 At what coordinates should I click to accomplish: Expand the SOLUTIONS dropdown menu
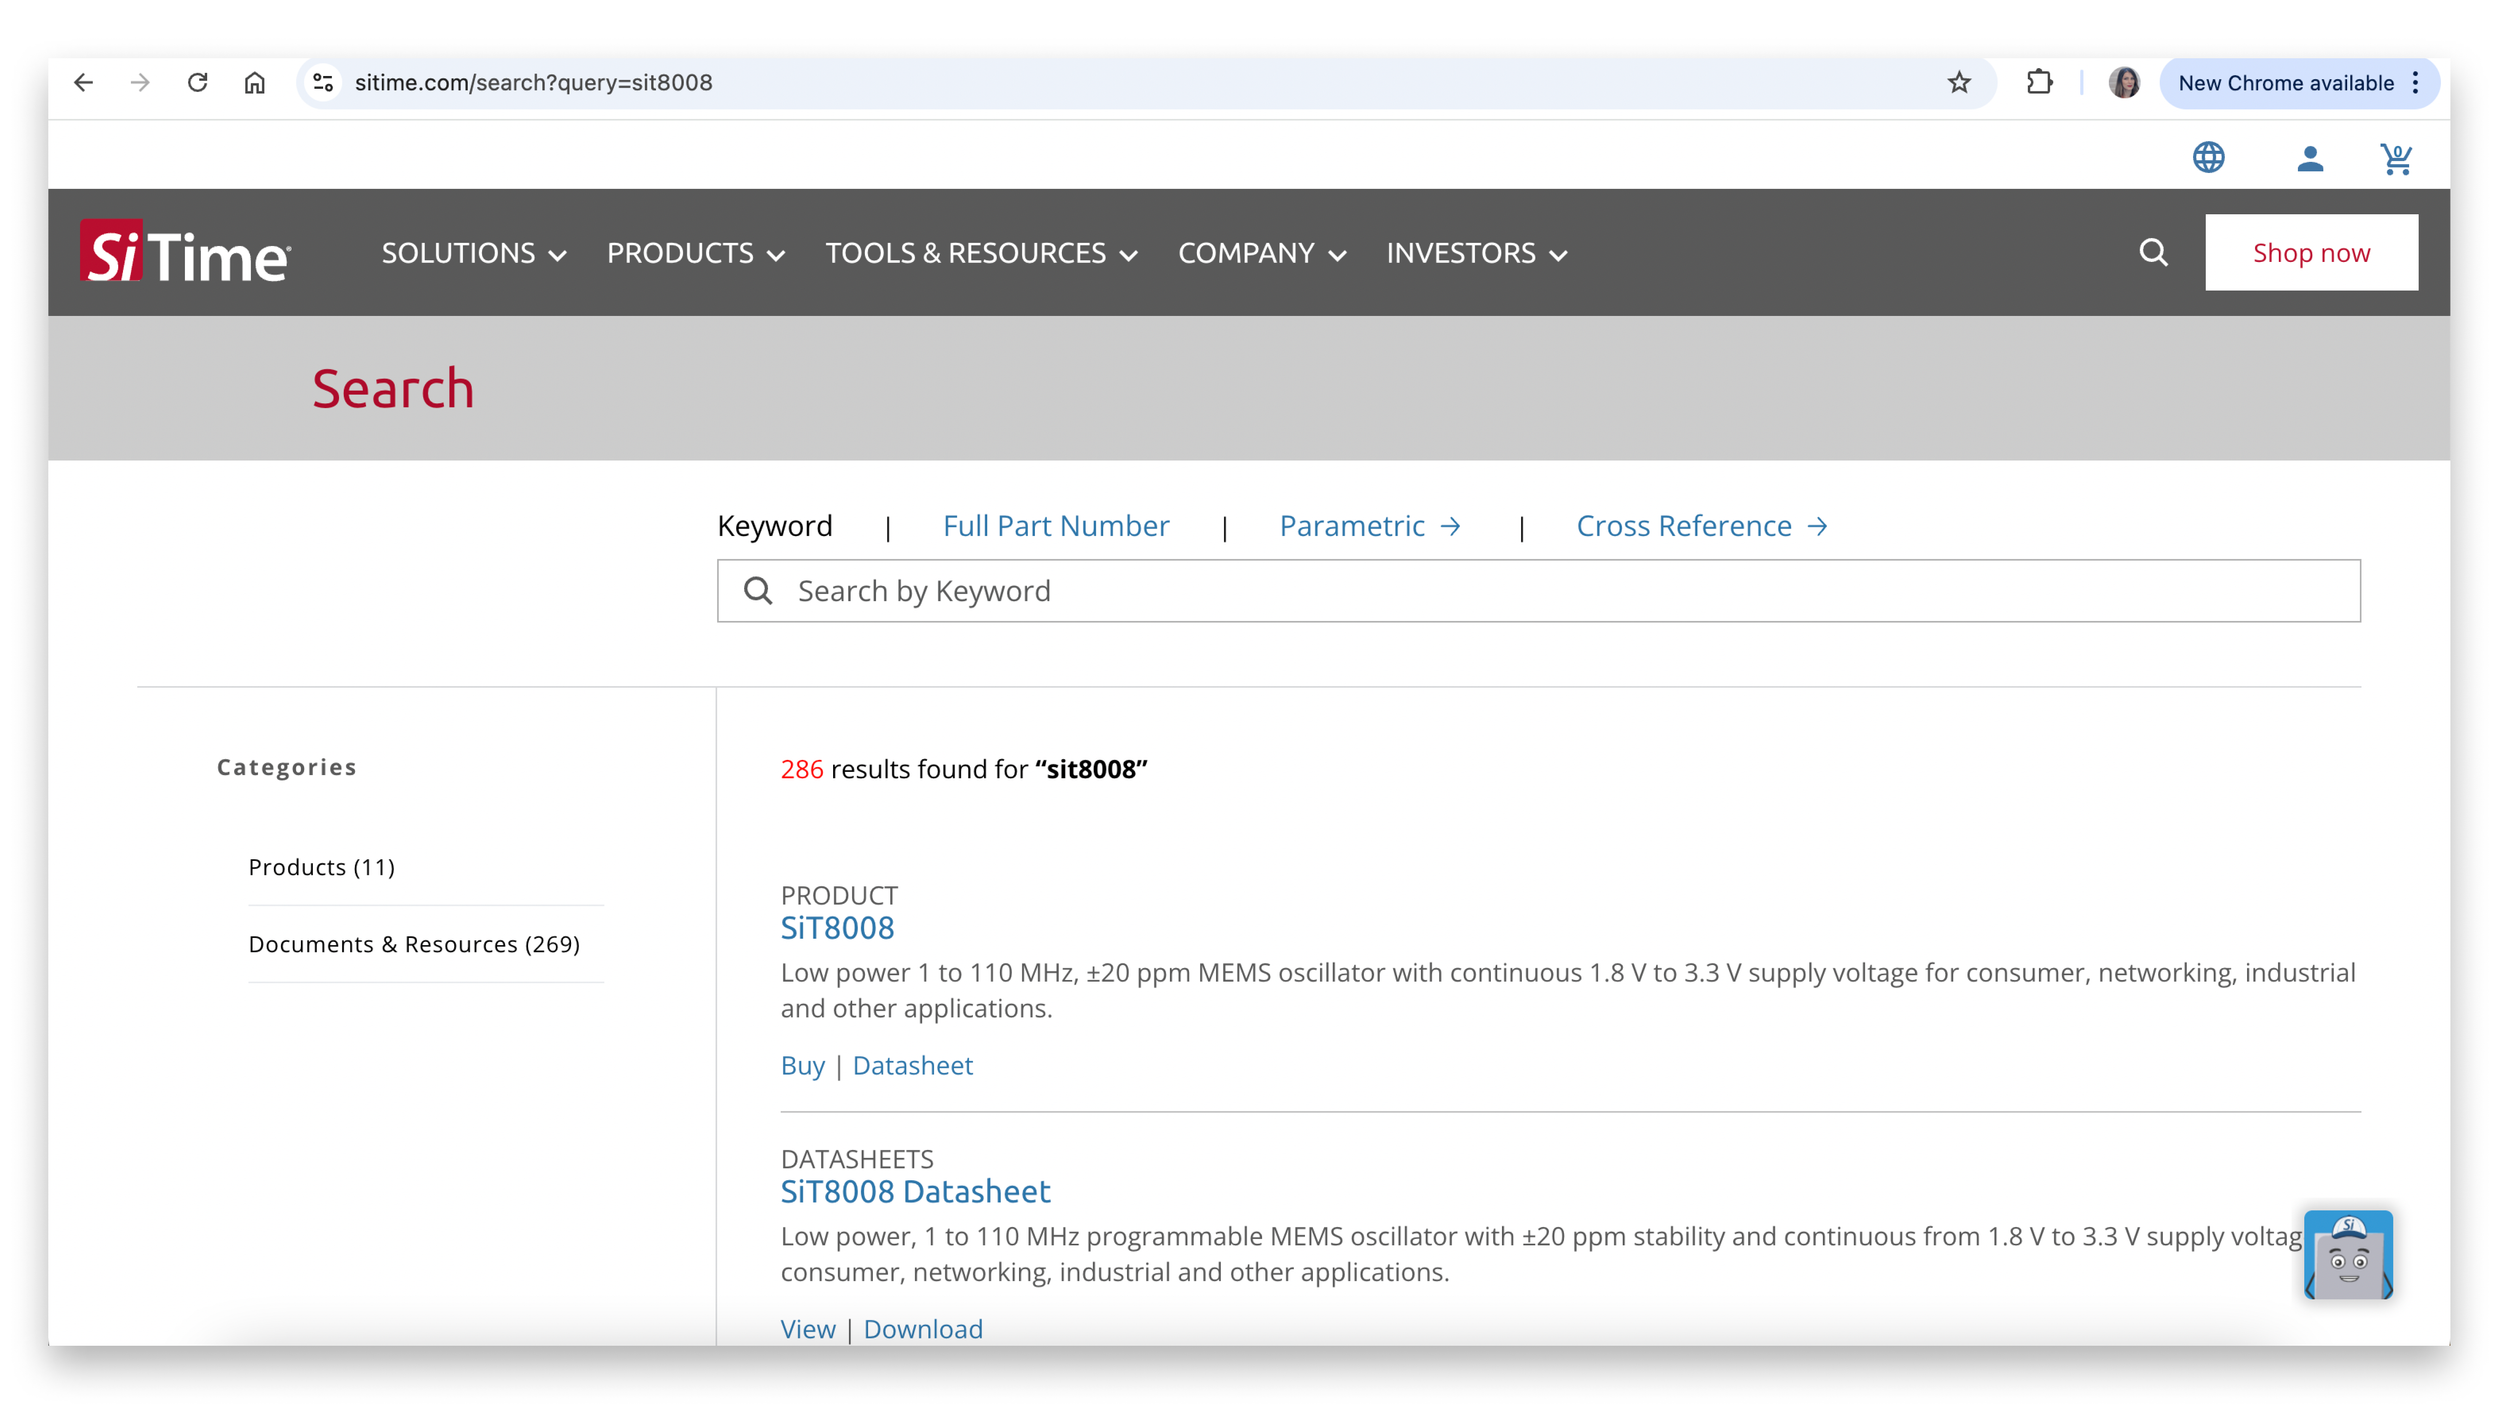(474, 253)
